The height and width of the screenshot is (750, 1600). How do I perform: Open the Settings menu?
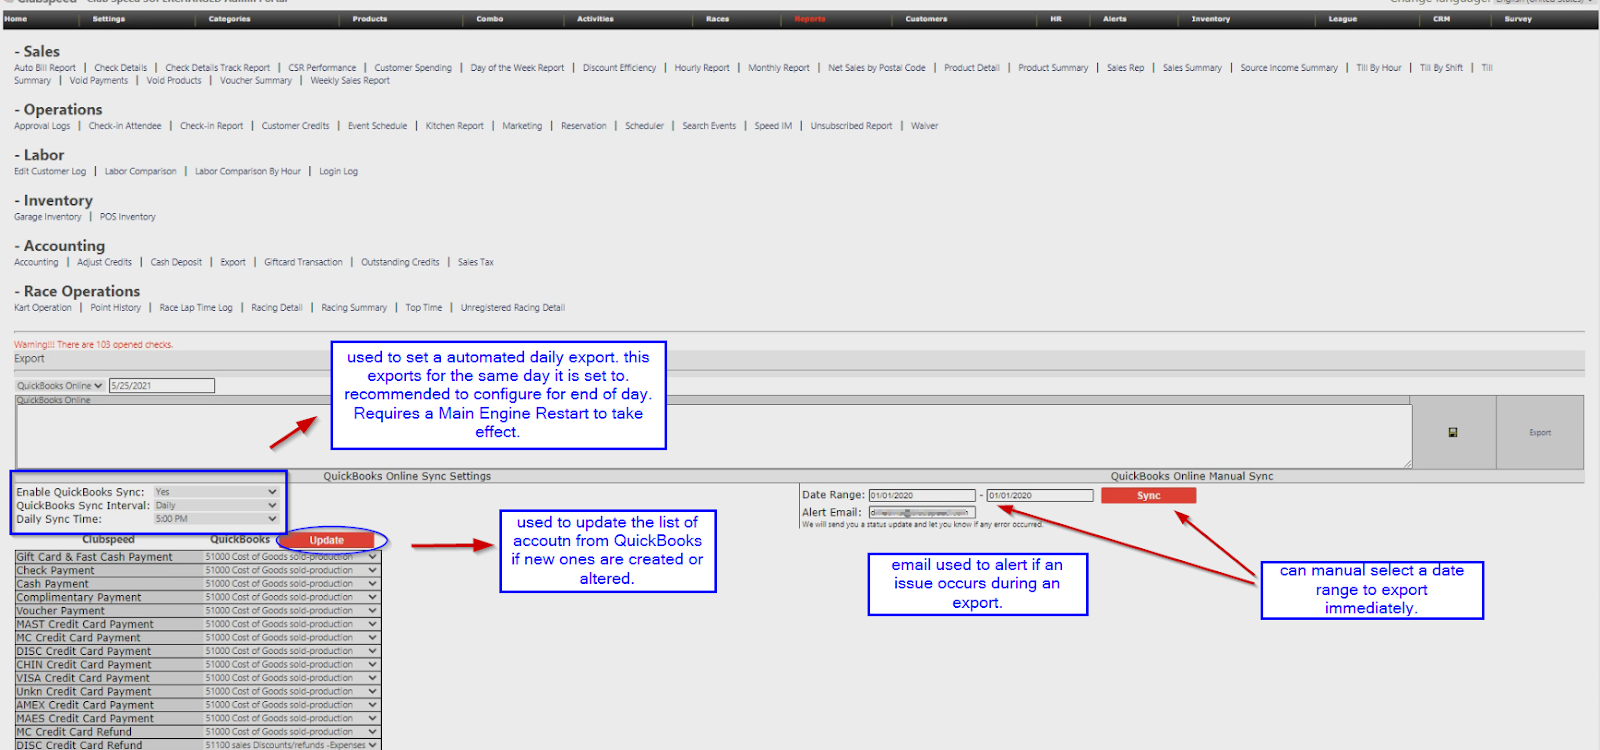[109, 19]
